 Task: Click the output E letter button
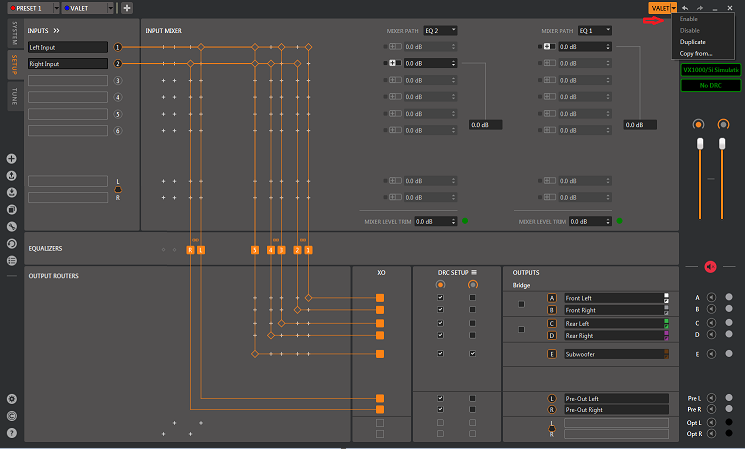coord(552,354)
